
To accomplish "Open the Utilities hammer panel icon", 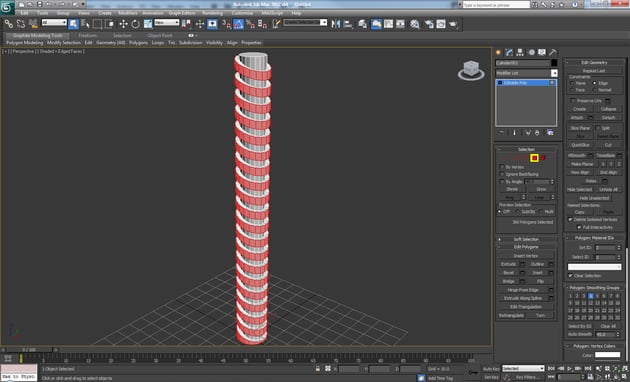I will point(553,52).
